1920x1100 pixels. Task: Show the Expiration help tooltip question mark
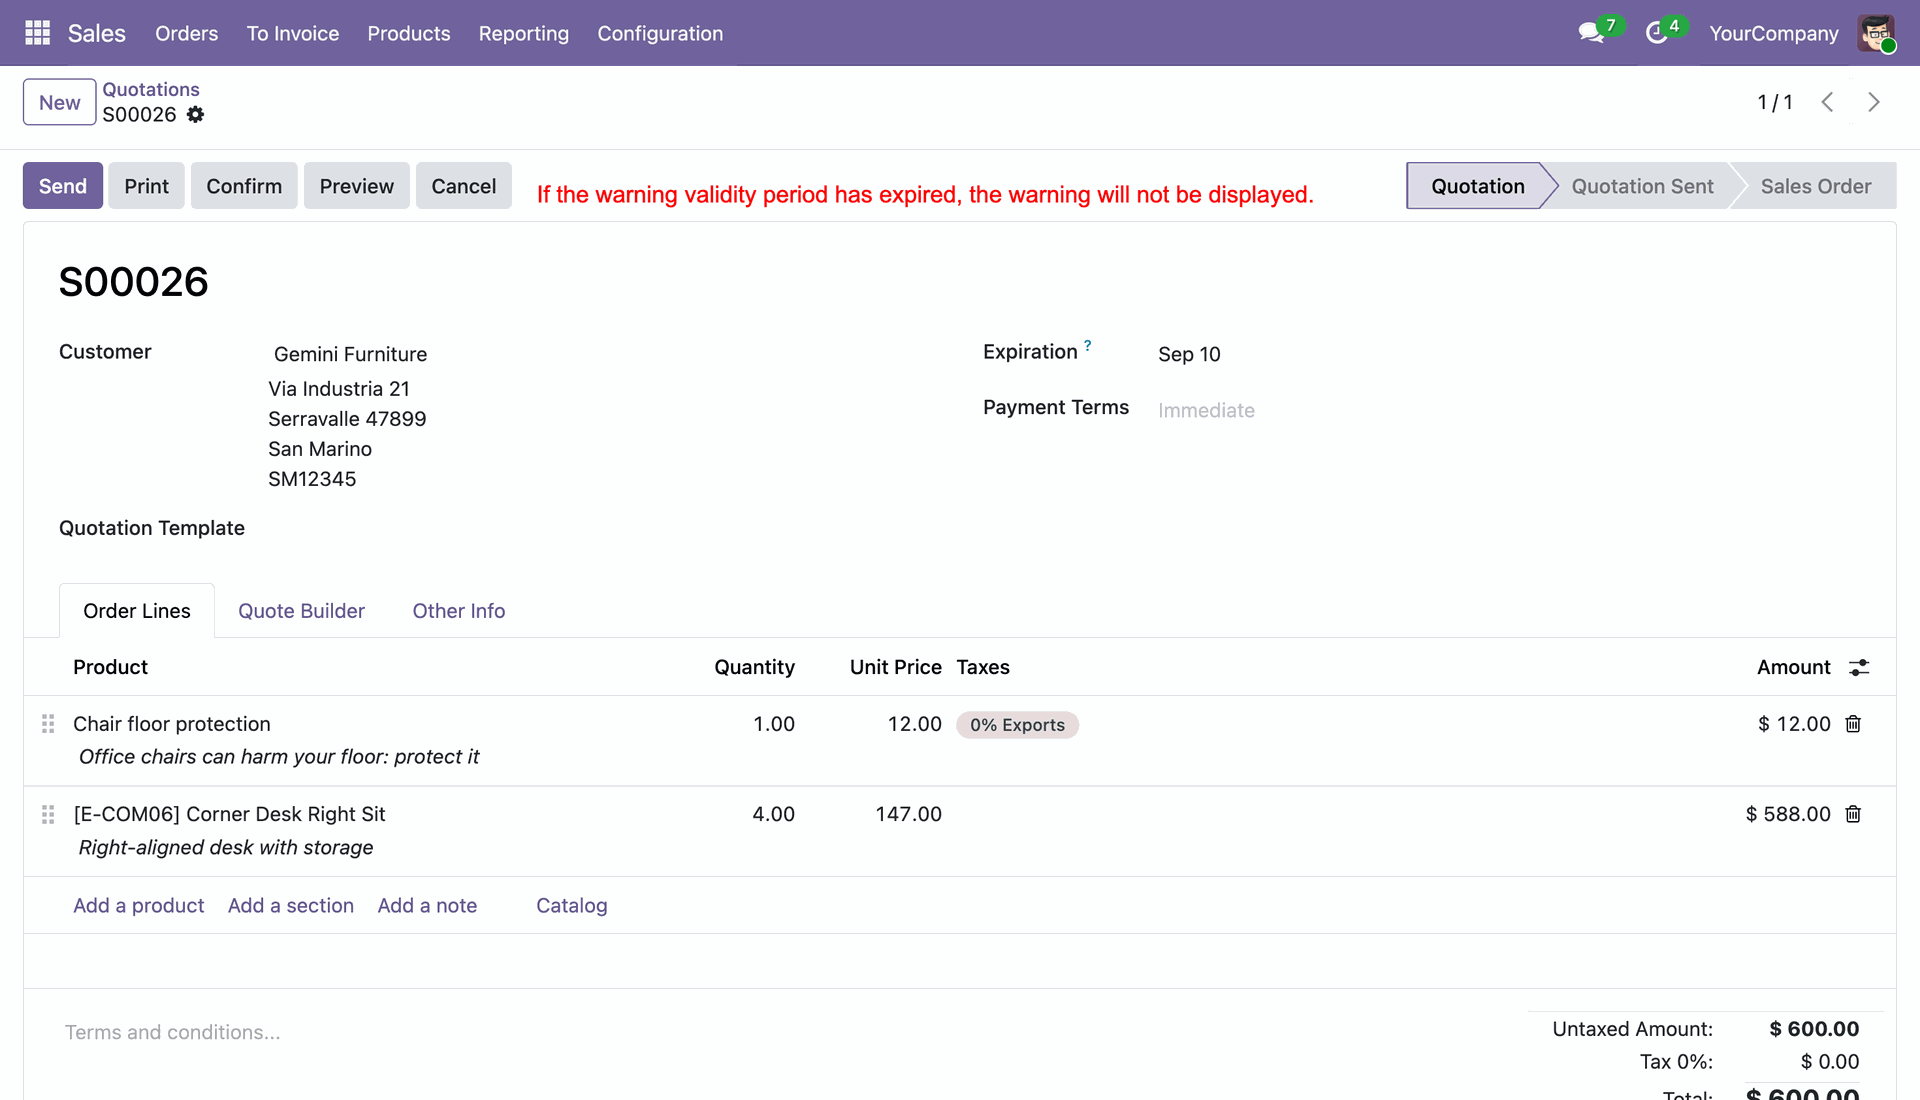[x=1088, y=345]
